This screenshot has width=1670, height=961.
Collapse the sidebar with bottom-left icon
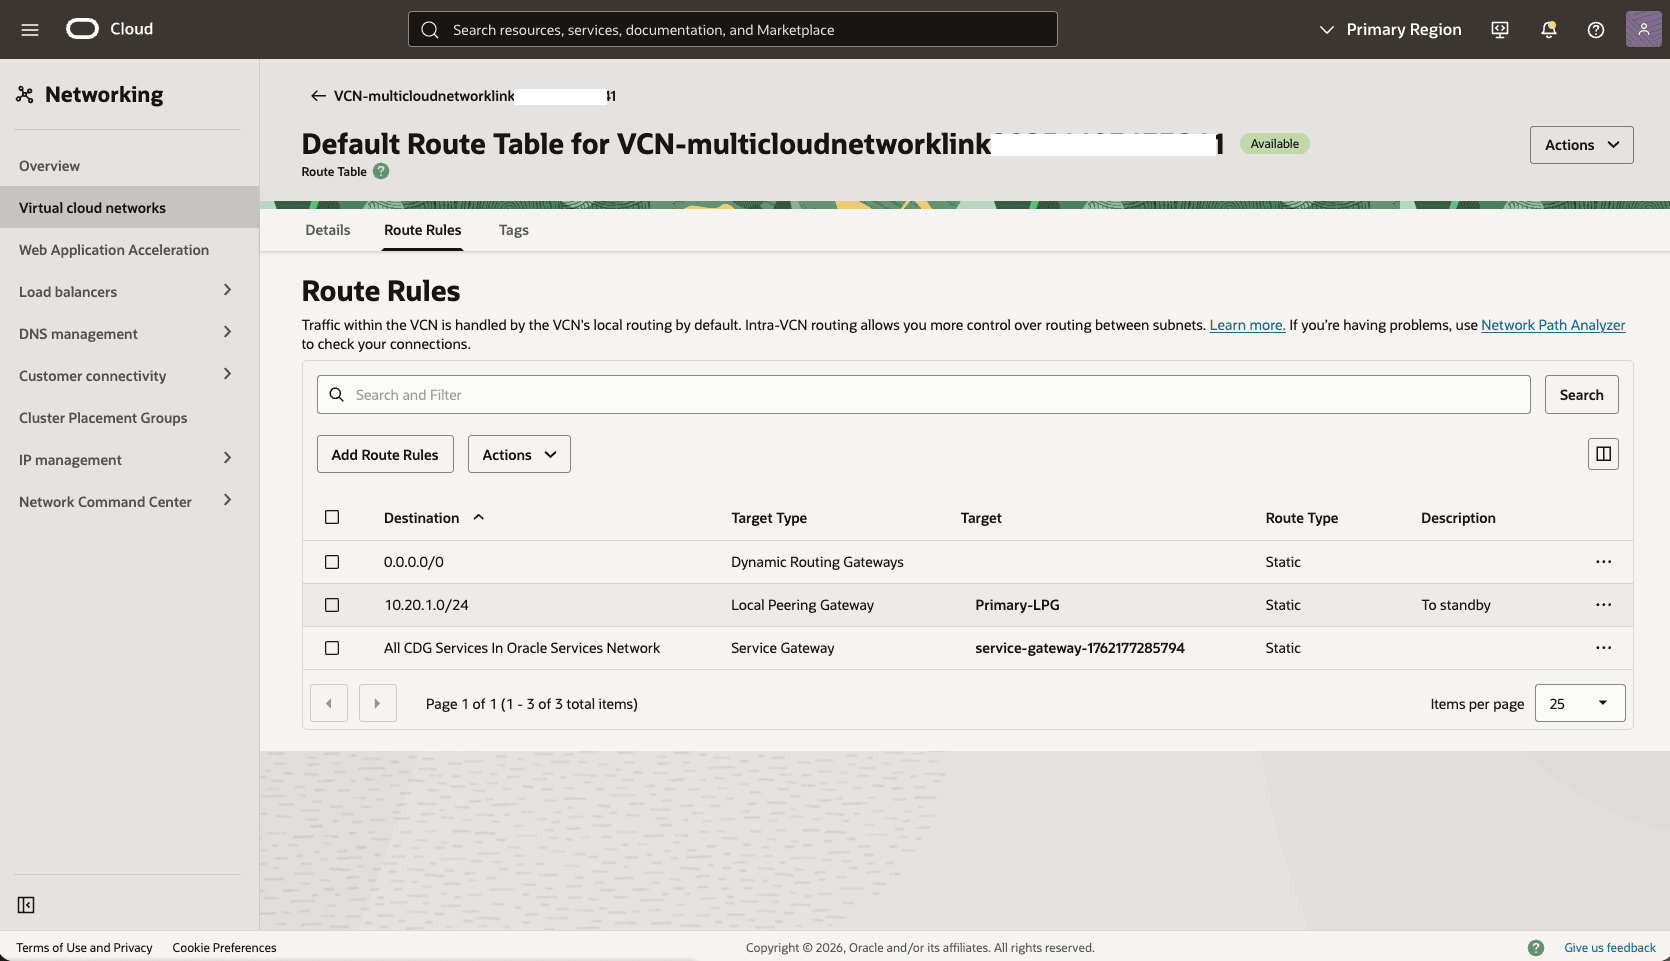point(26,905)
